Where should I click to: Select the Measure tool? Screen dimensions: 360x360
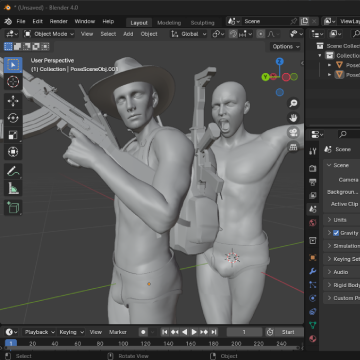[13, 189]
